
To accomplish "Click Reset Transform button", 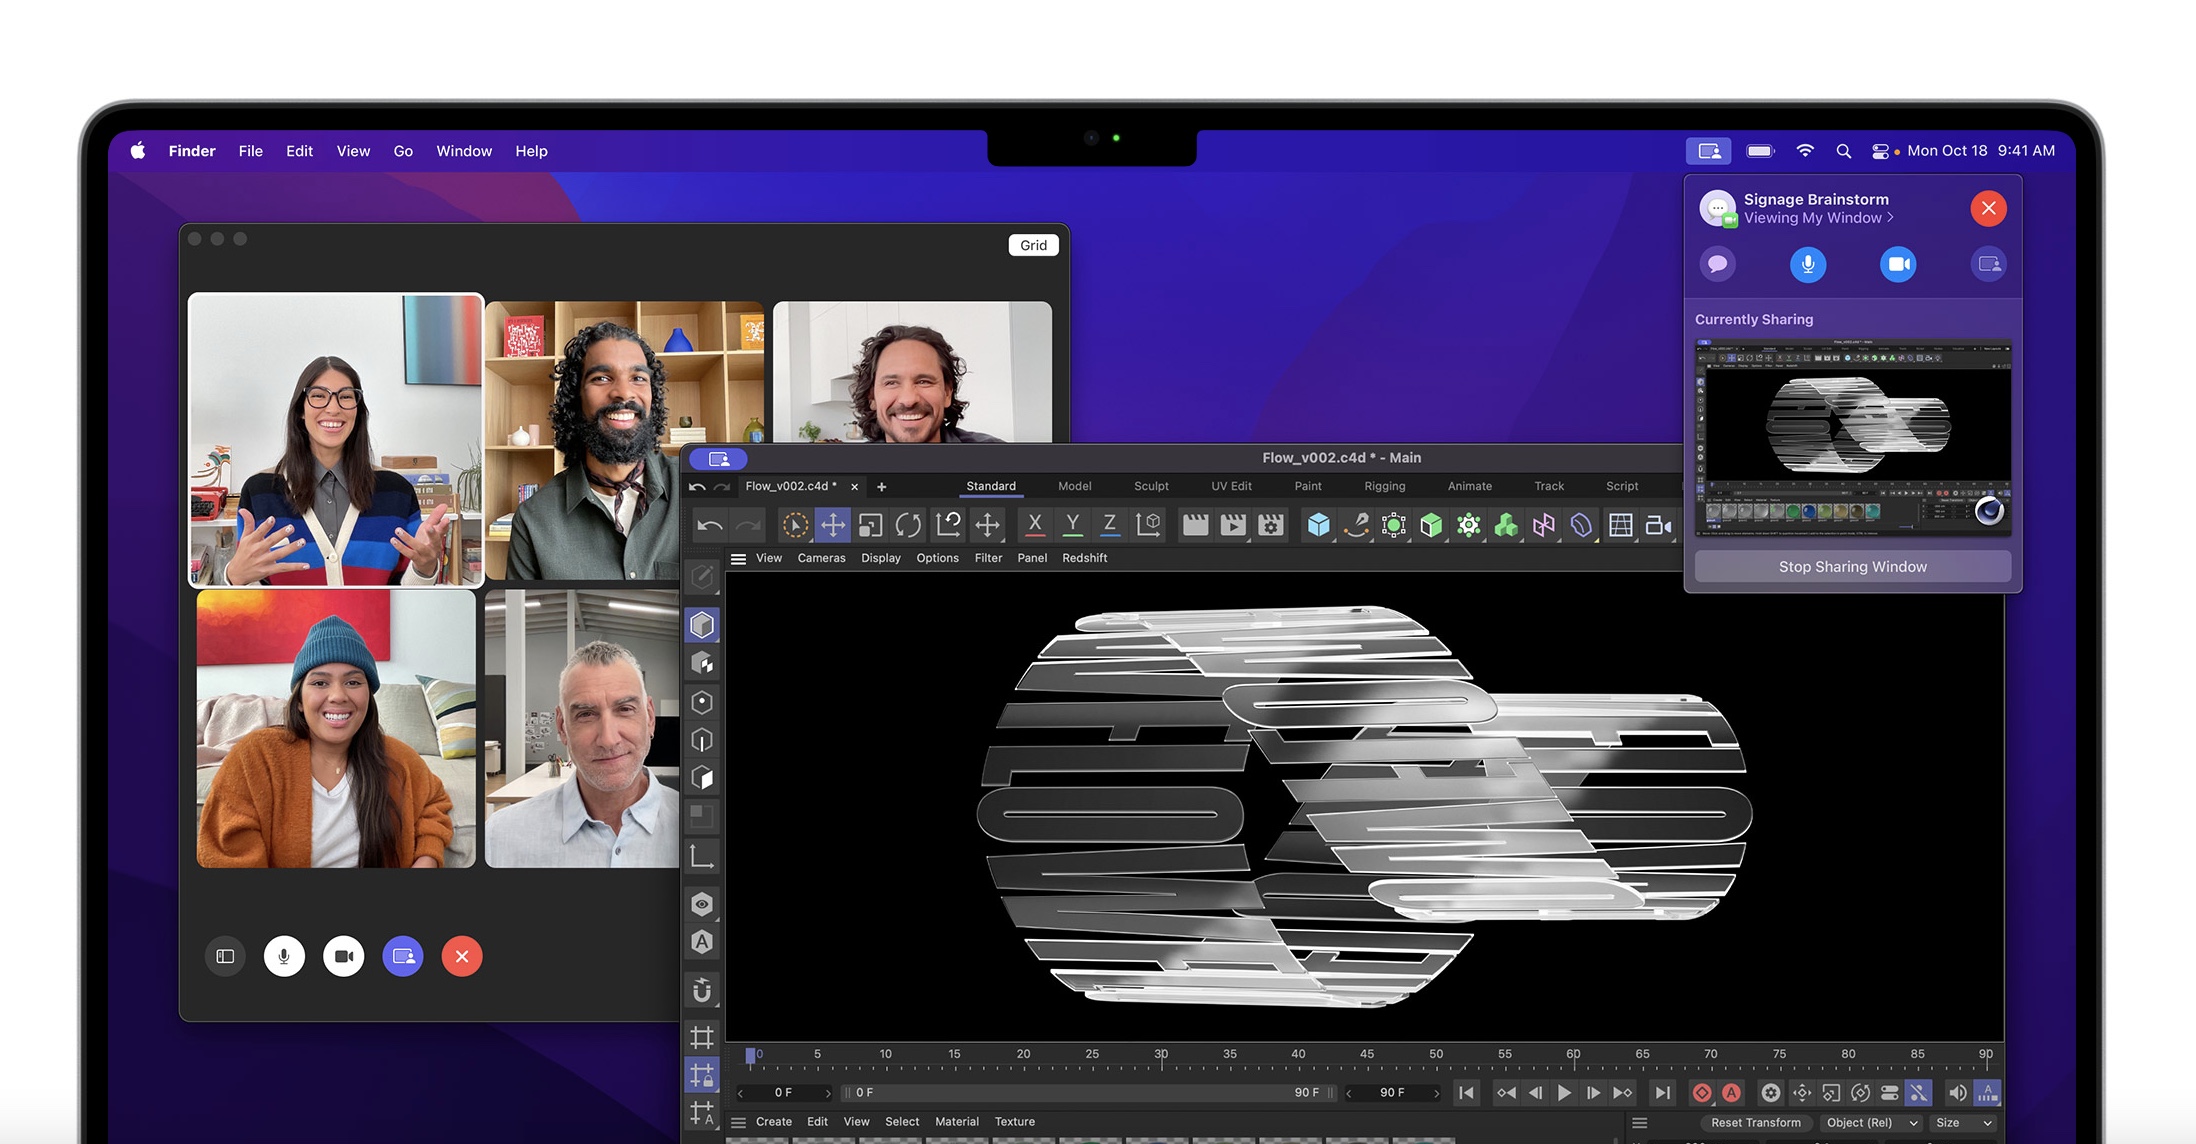I will [1755, 1123].
